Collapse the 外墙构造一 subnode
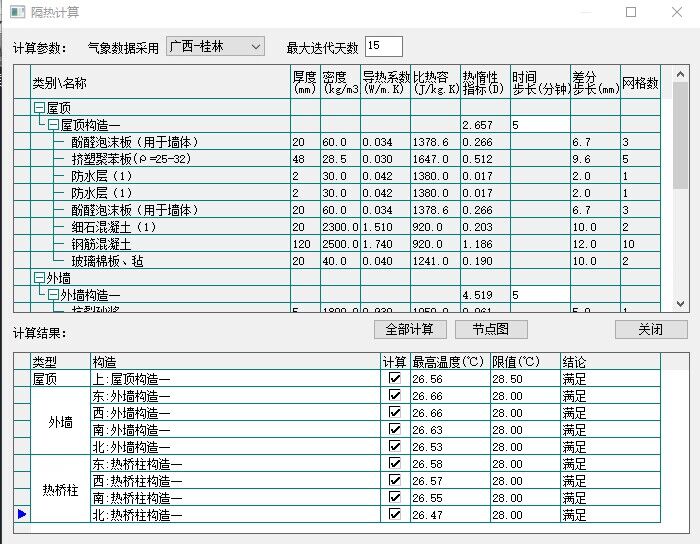The width and height of the screenshot is (700, 544). pos(54,295)
